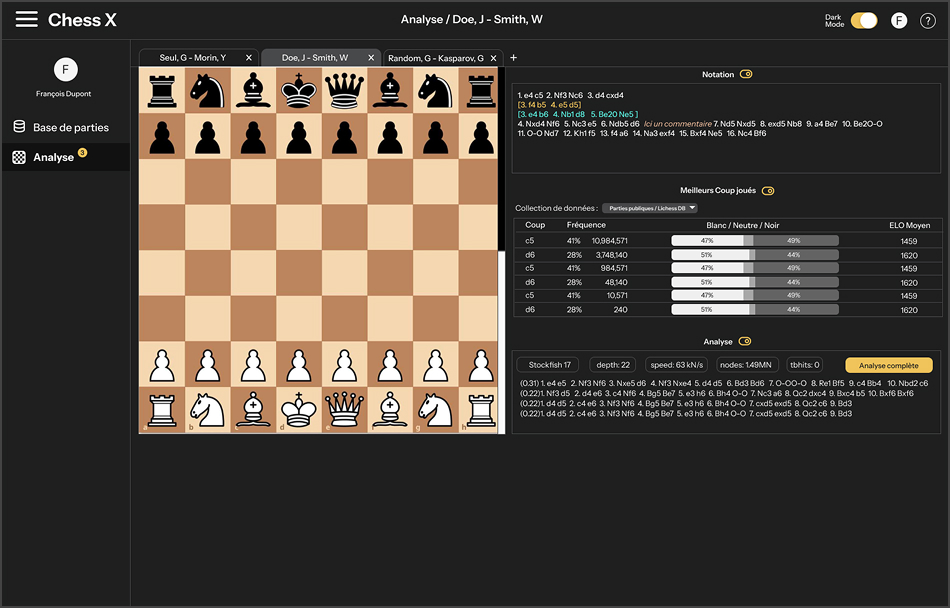950x608 pixels.
Task: Click move 7. Nd5 in notation
Action: coord(727,123)
